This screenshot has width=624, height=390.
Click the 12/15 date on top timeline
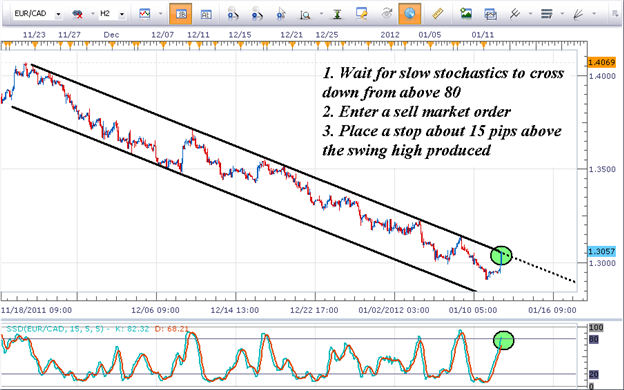pos(240,35)
